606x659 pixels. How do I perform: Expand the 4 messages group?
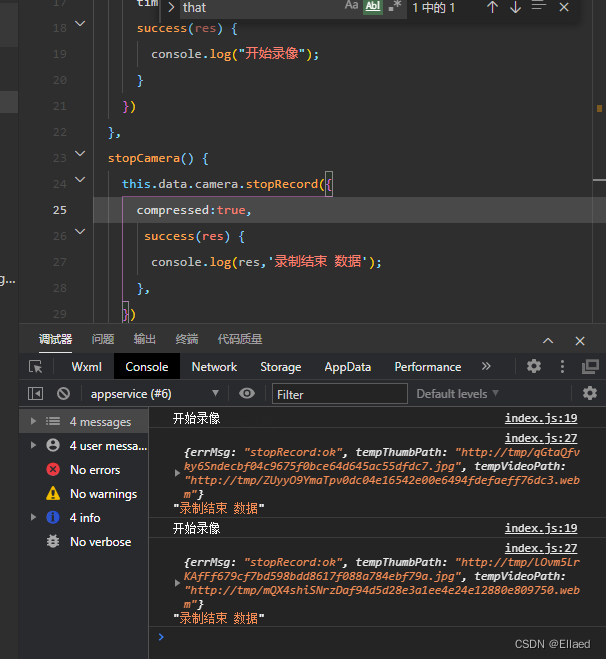(x=33, y=421)
